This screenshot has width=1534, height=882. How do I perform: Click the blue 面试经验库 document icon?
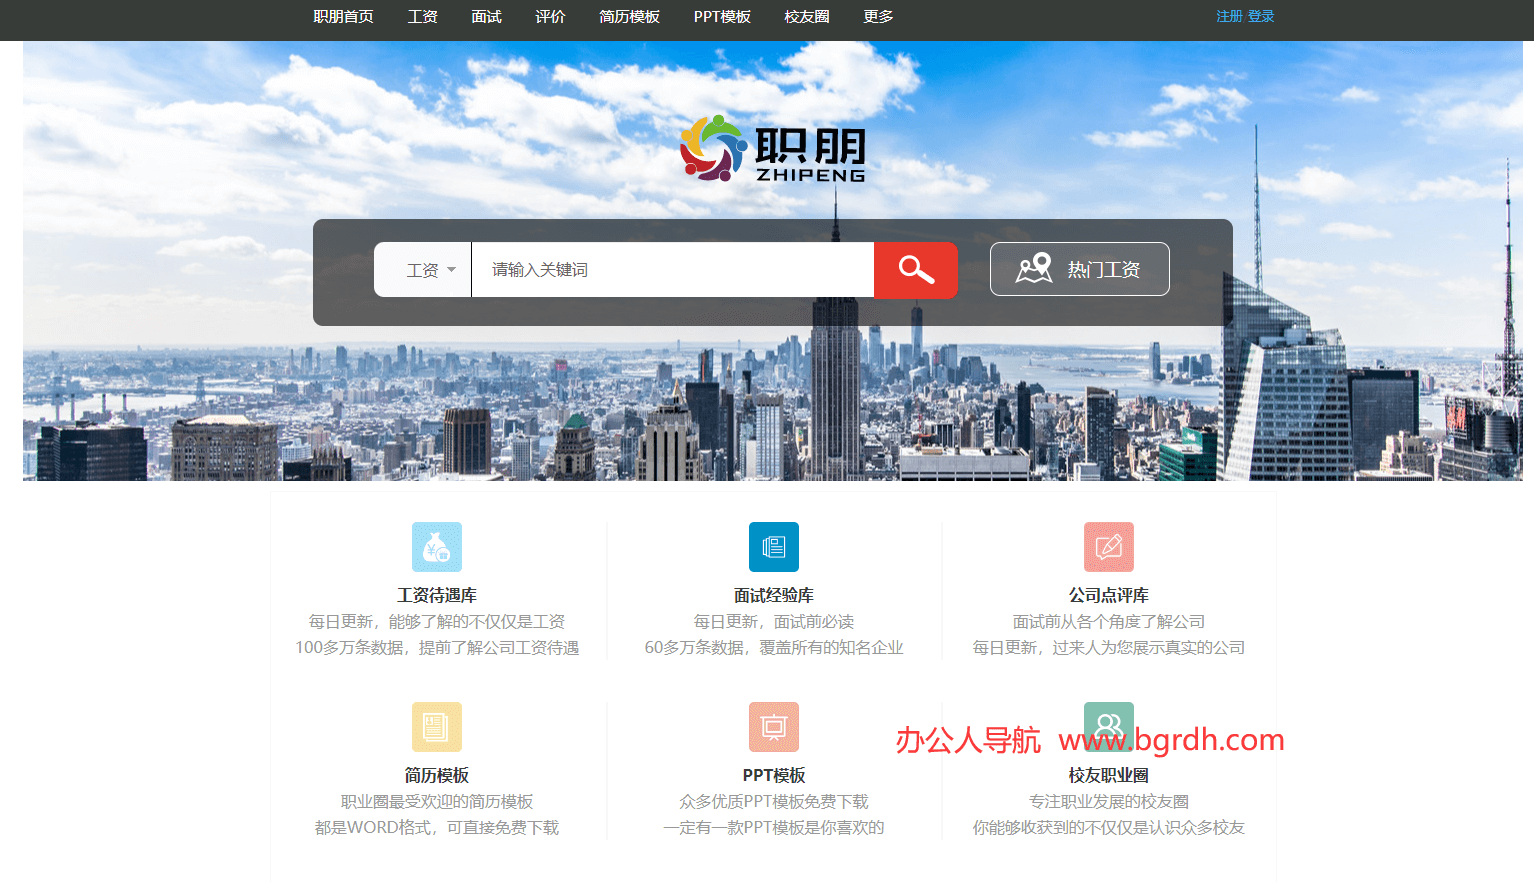tap(773, 547)
